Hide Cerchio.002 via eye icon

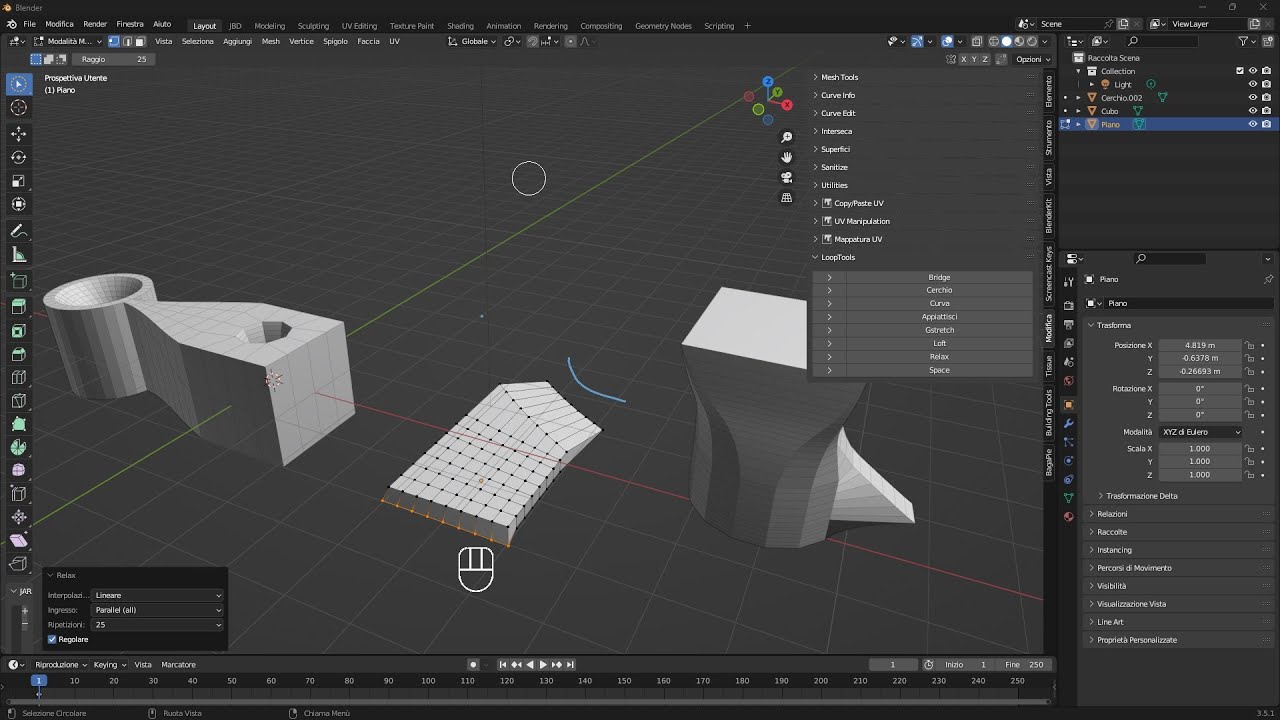click(x=1252, y=98)
